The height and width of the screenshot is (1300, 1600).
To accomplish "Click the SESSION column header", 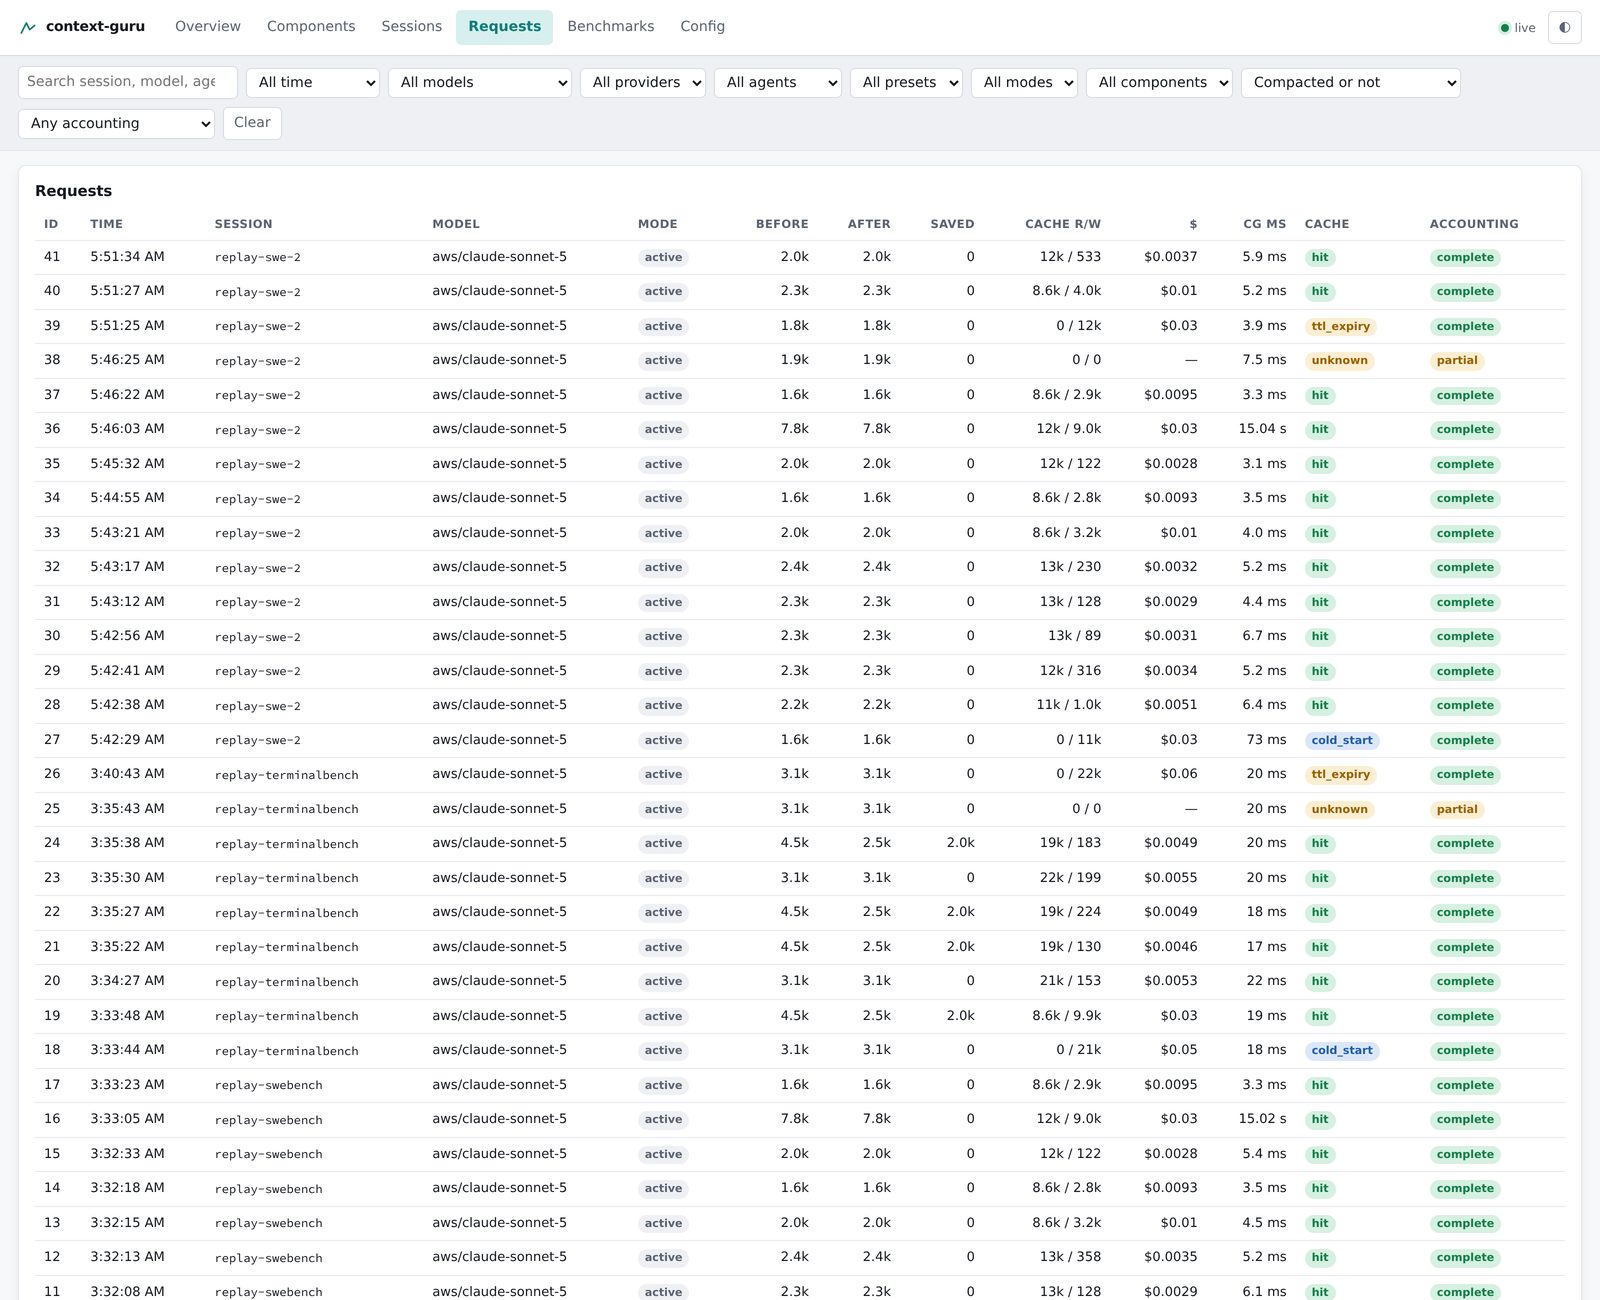I will 243,224.
